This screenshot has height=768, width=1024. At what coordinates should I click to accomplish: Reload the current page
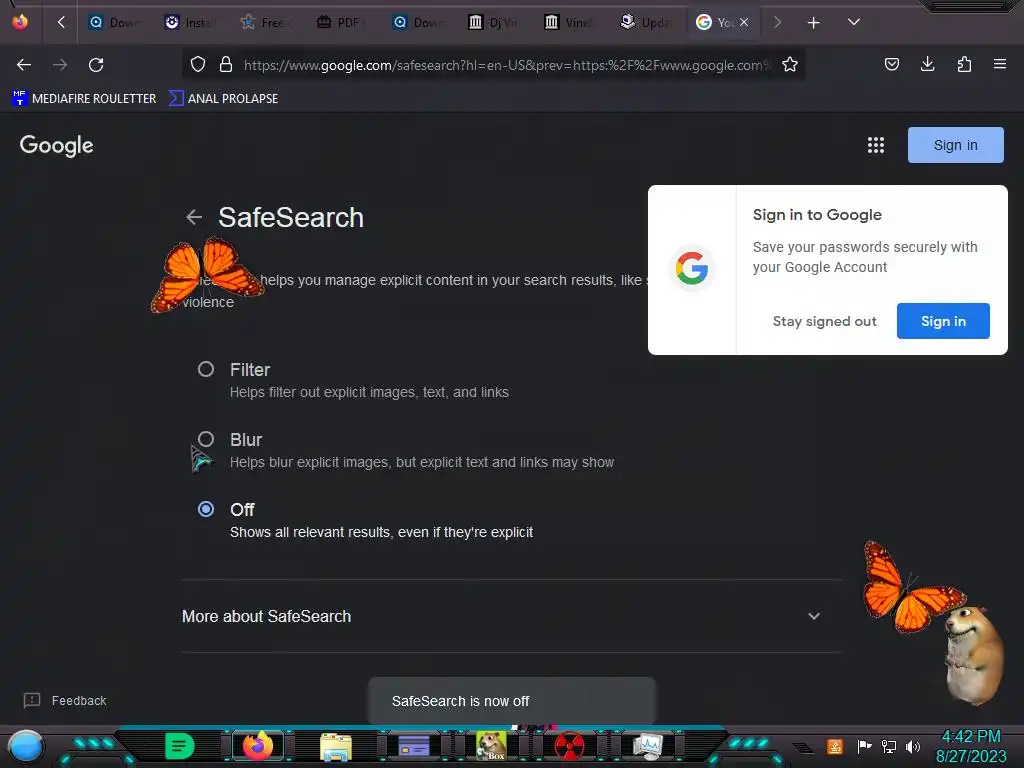point(96,65)
